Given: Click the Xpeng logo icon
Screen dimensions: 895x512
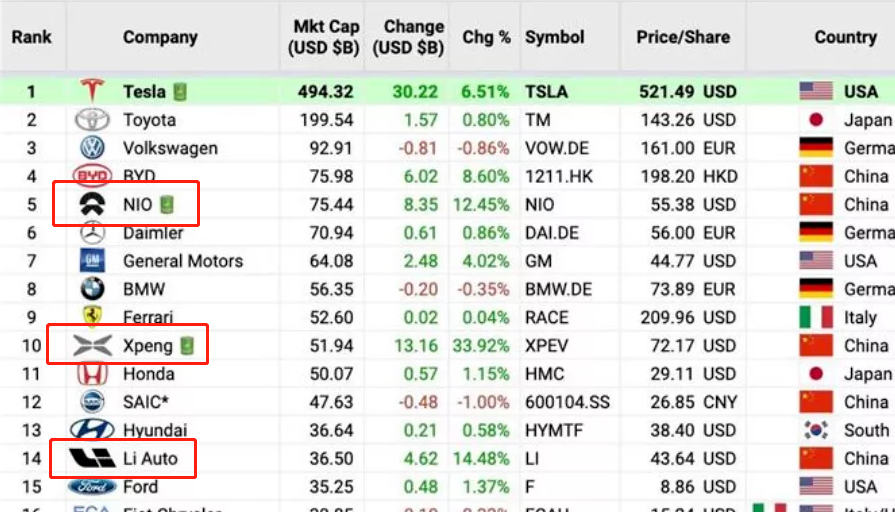Looking at the screenshot, I should point(92,346).
